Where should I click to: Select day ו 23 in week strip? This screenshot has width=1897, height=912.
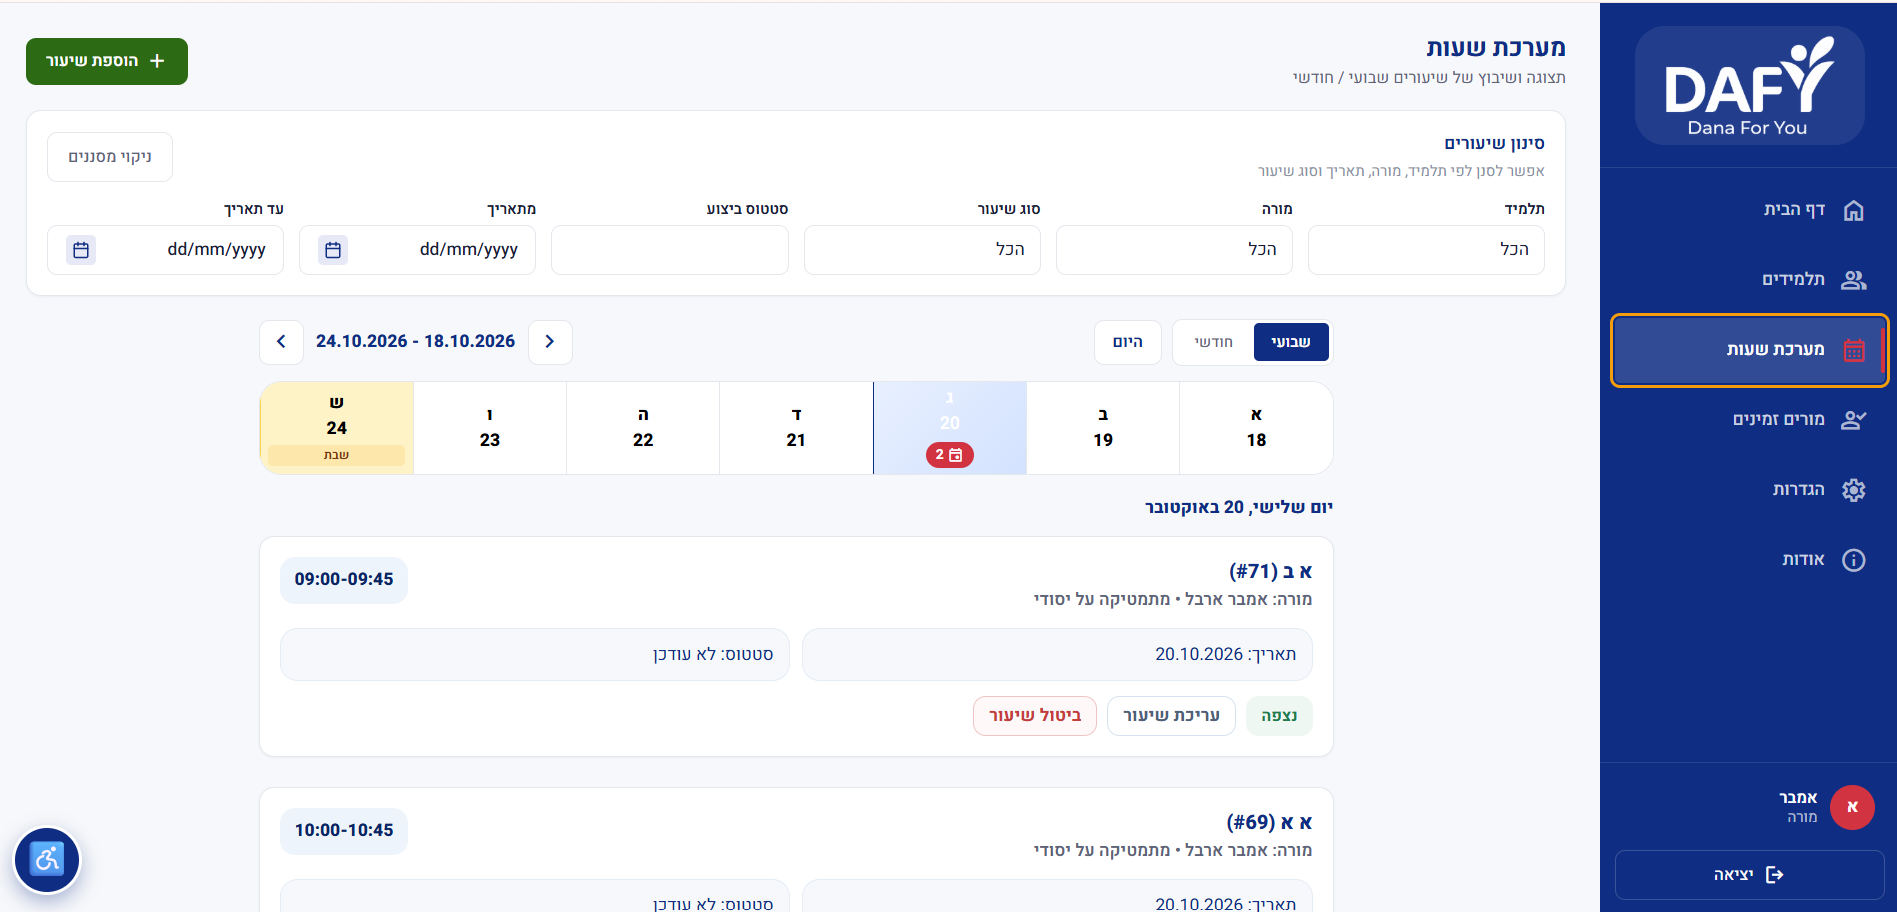click(490, 428)
